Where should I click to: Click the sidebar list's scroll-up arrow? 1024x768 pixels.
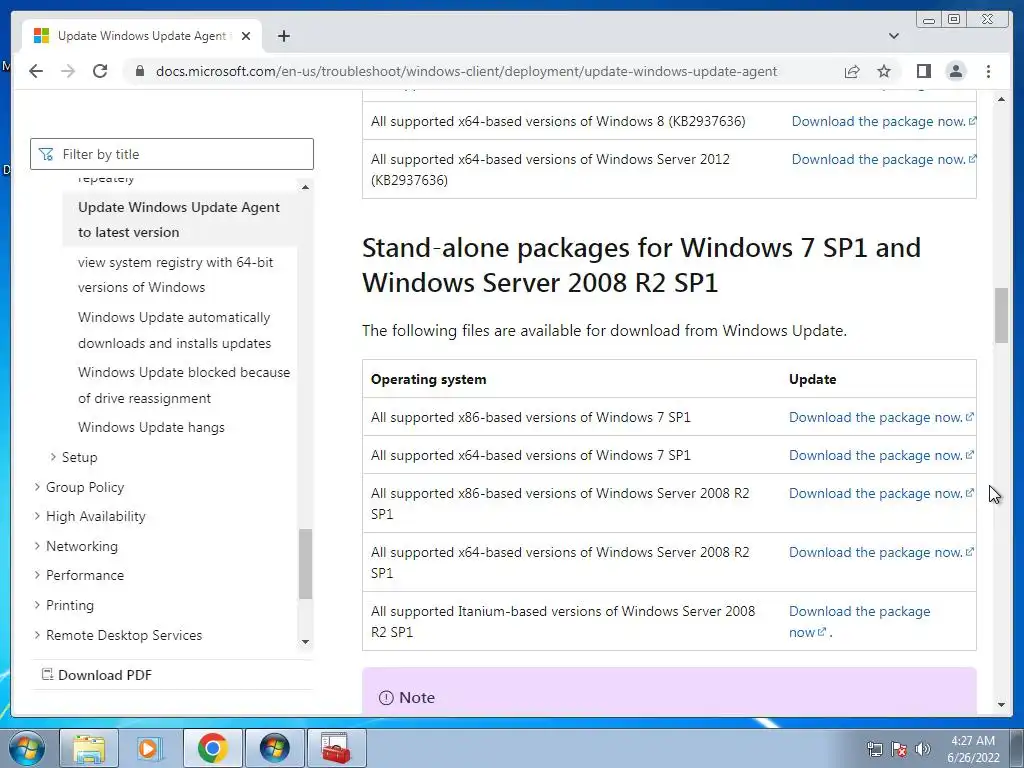(x=305, y=187)
